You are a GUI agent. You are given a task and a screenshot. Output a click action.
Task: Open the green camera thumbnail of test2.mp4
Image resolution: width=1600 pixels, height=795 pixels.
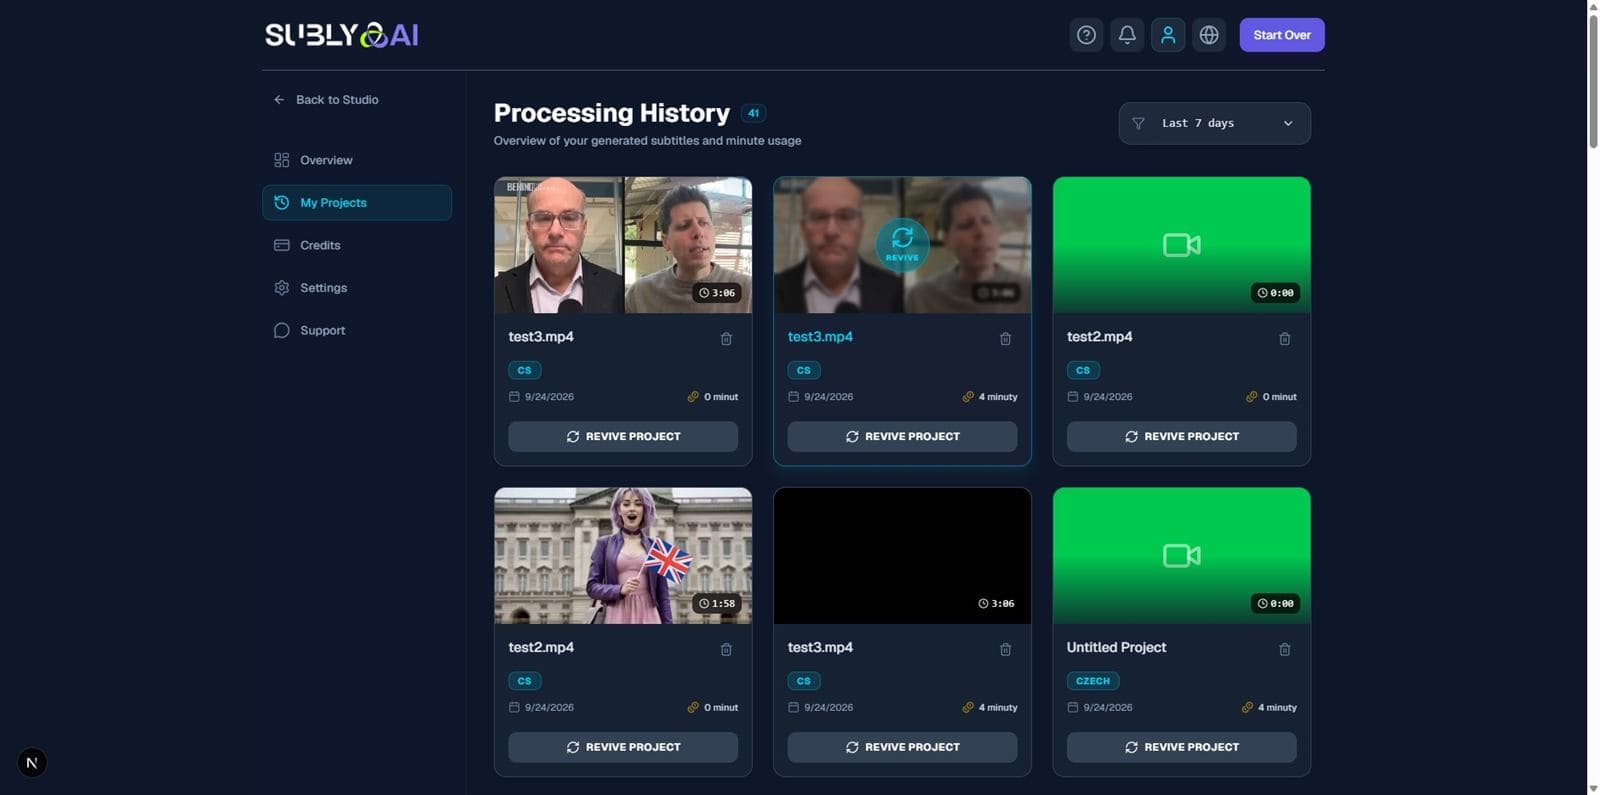pos(1181,245)
